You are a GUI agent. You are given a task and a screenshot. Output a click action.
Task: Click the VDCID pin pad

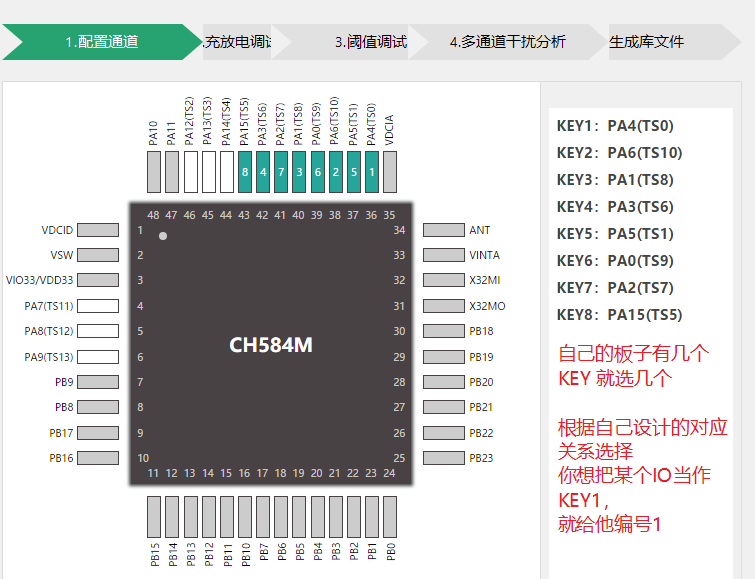pos(98,230)
